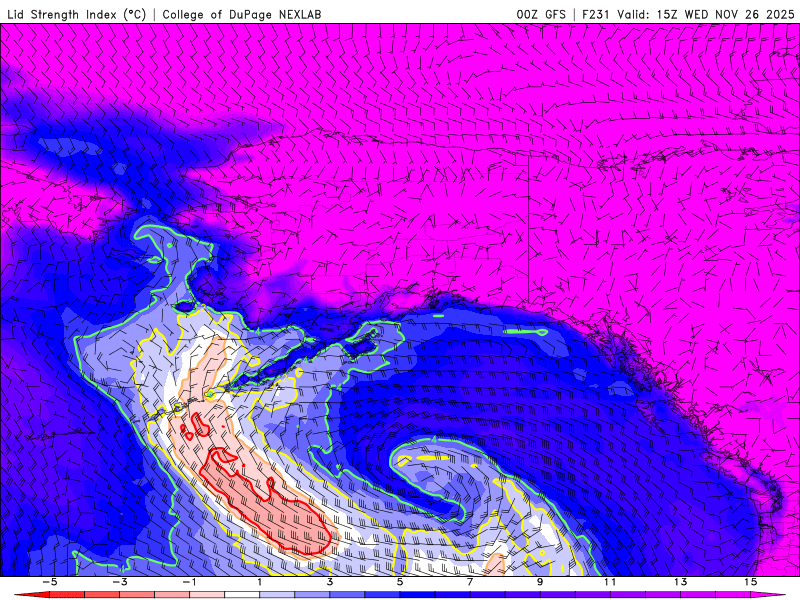
Task: Click the 11 colorbar scale label
Action: pos(610,582)
